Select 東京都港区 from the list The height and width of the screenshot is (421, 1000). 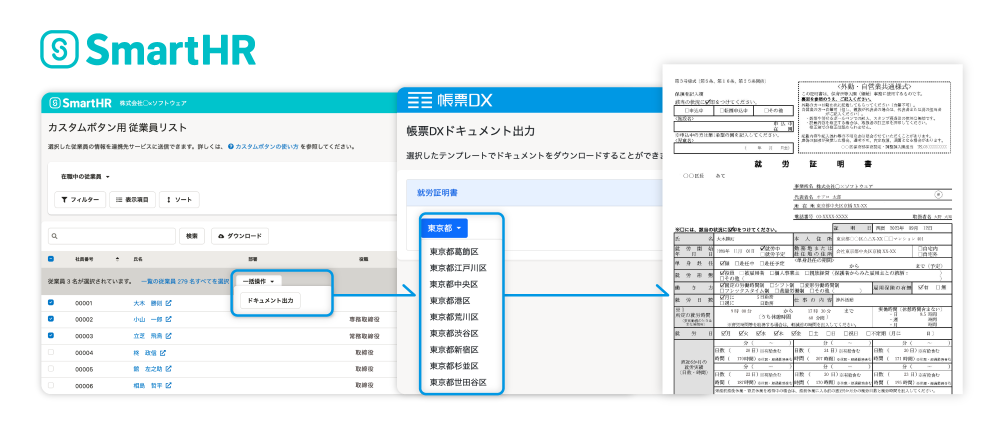(x=450, y=300)
